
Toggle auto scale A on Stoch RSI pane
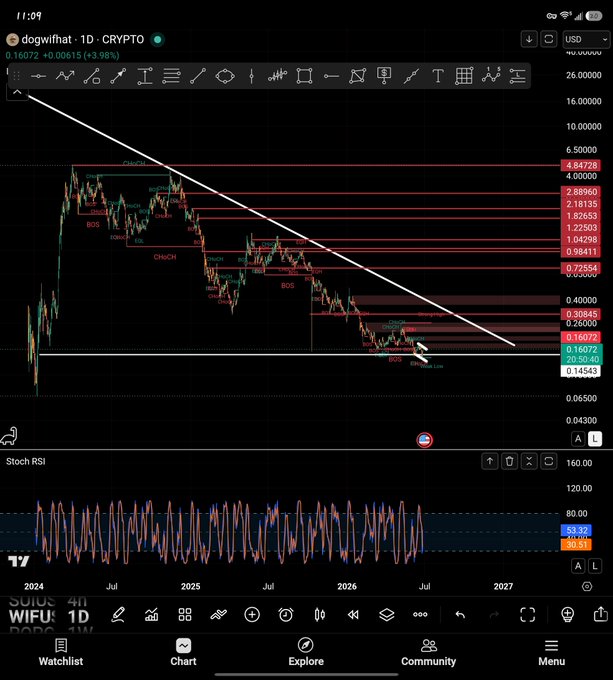tap(578, 566)
